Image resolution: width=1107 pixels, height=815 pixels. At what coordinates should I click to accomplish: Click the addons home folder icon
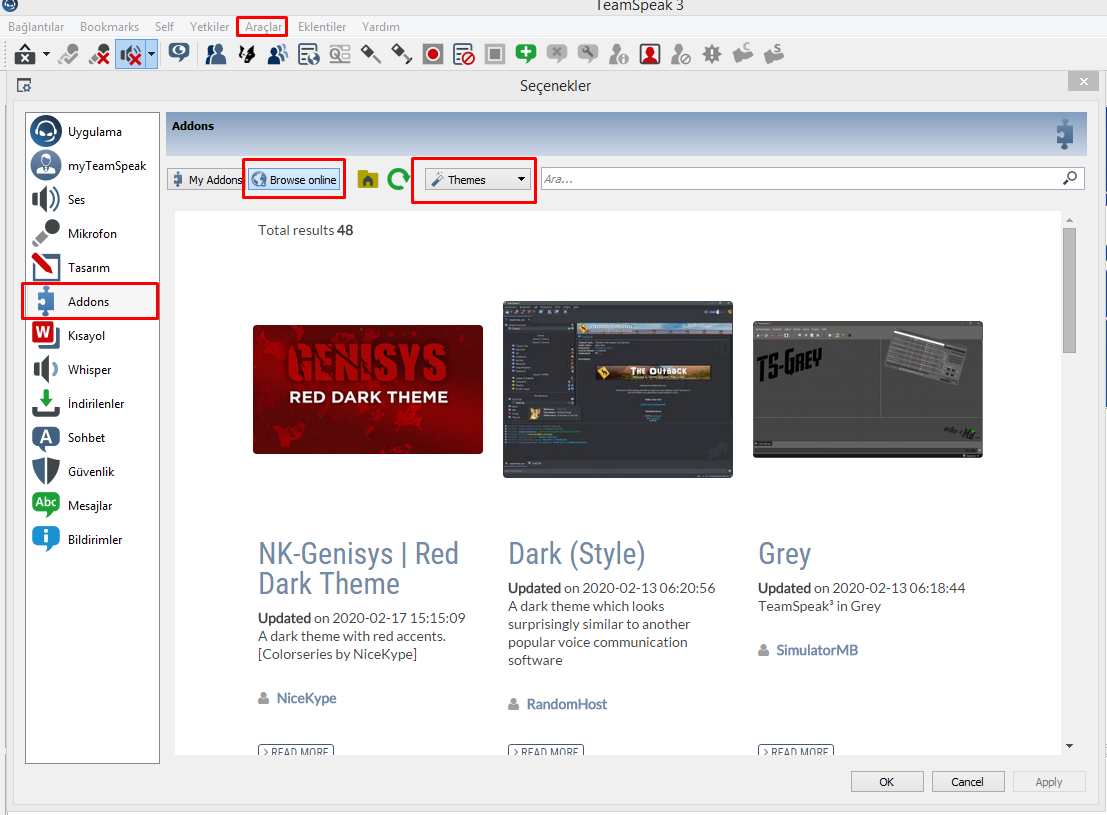(x=368, y=179)
